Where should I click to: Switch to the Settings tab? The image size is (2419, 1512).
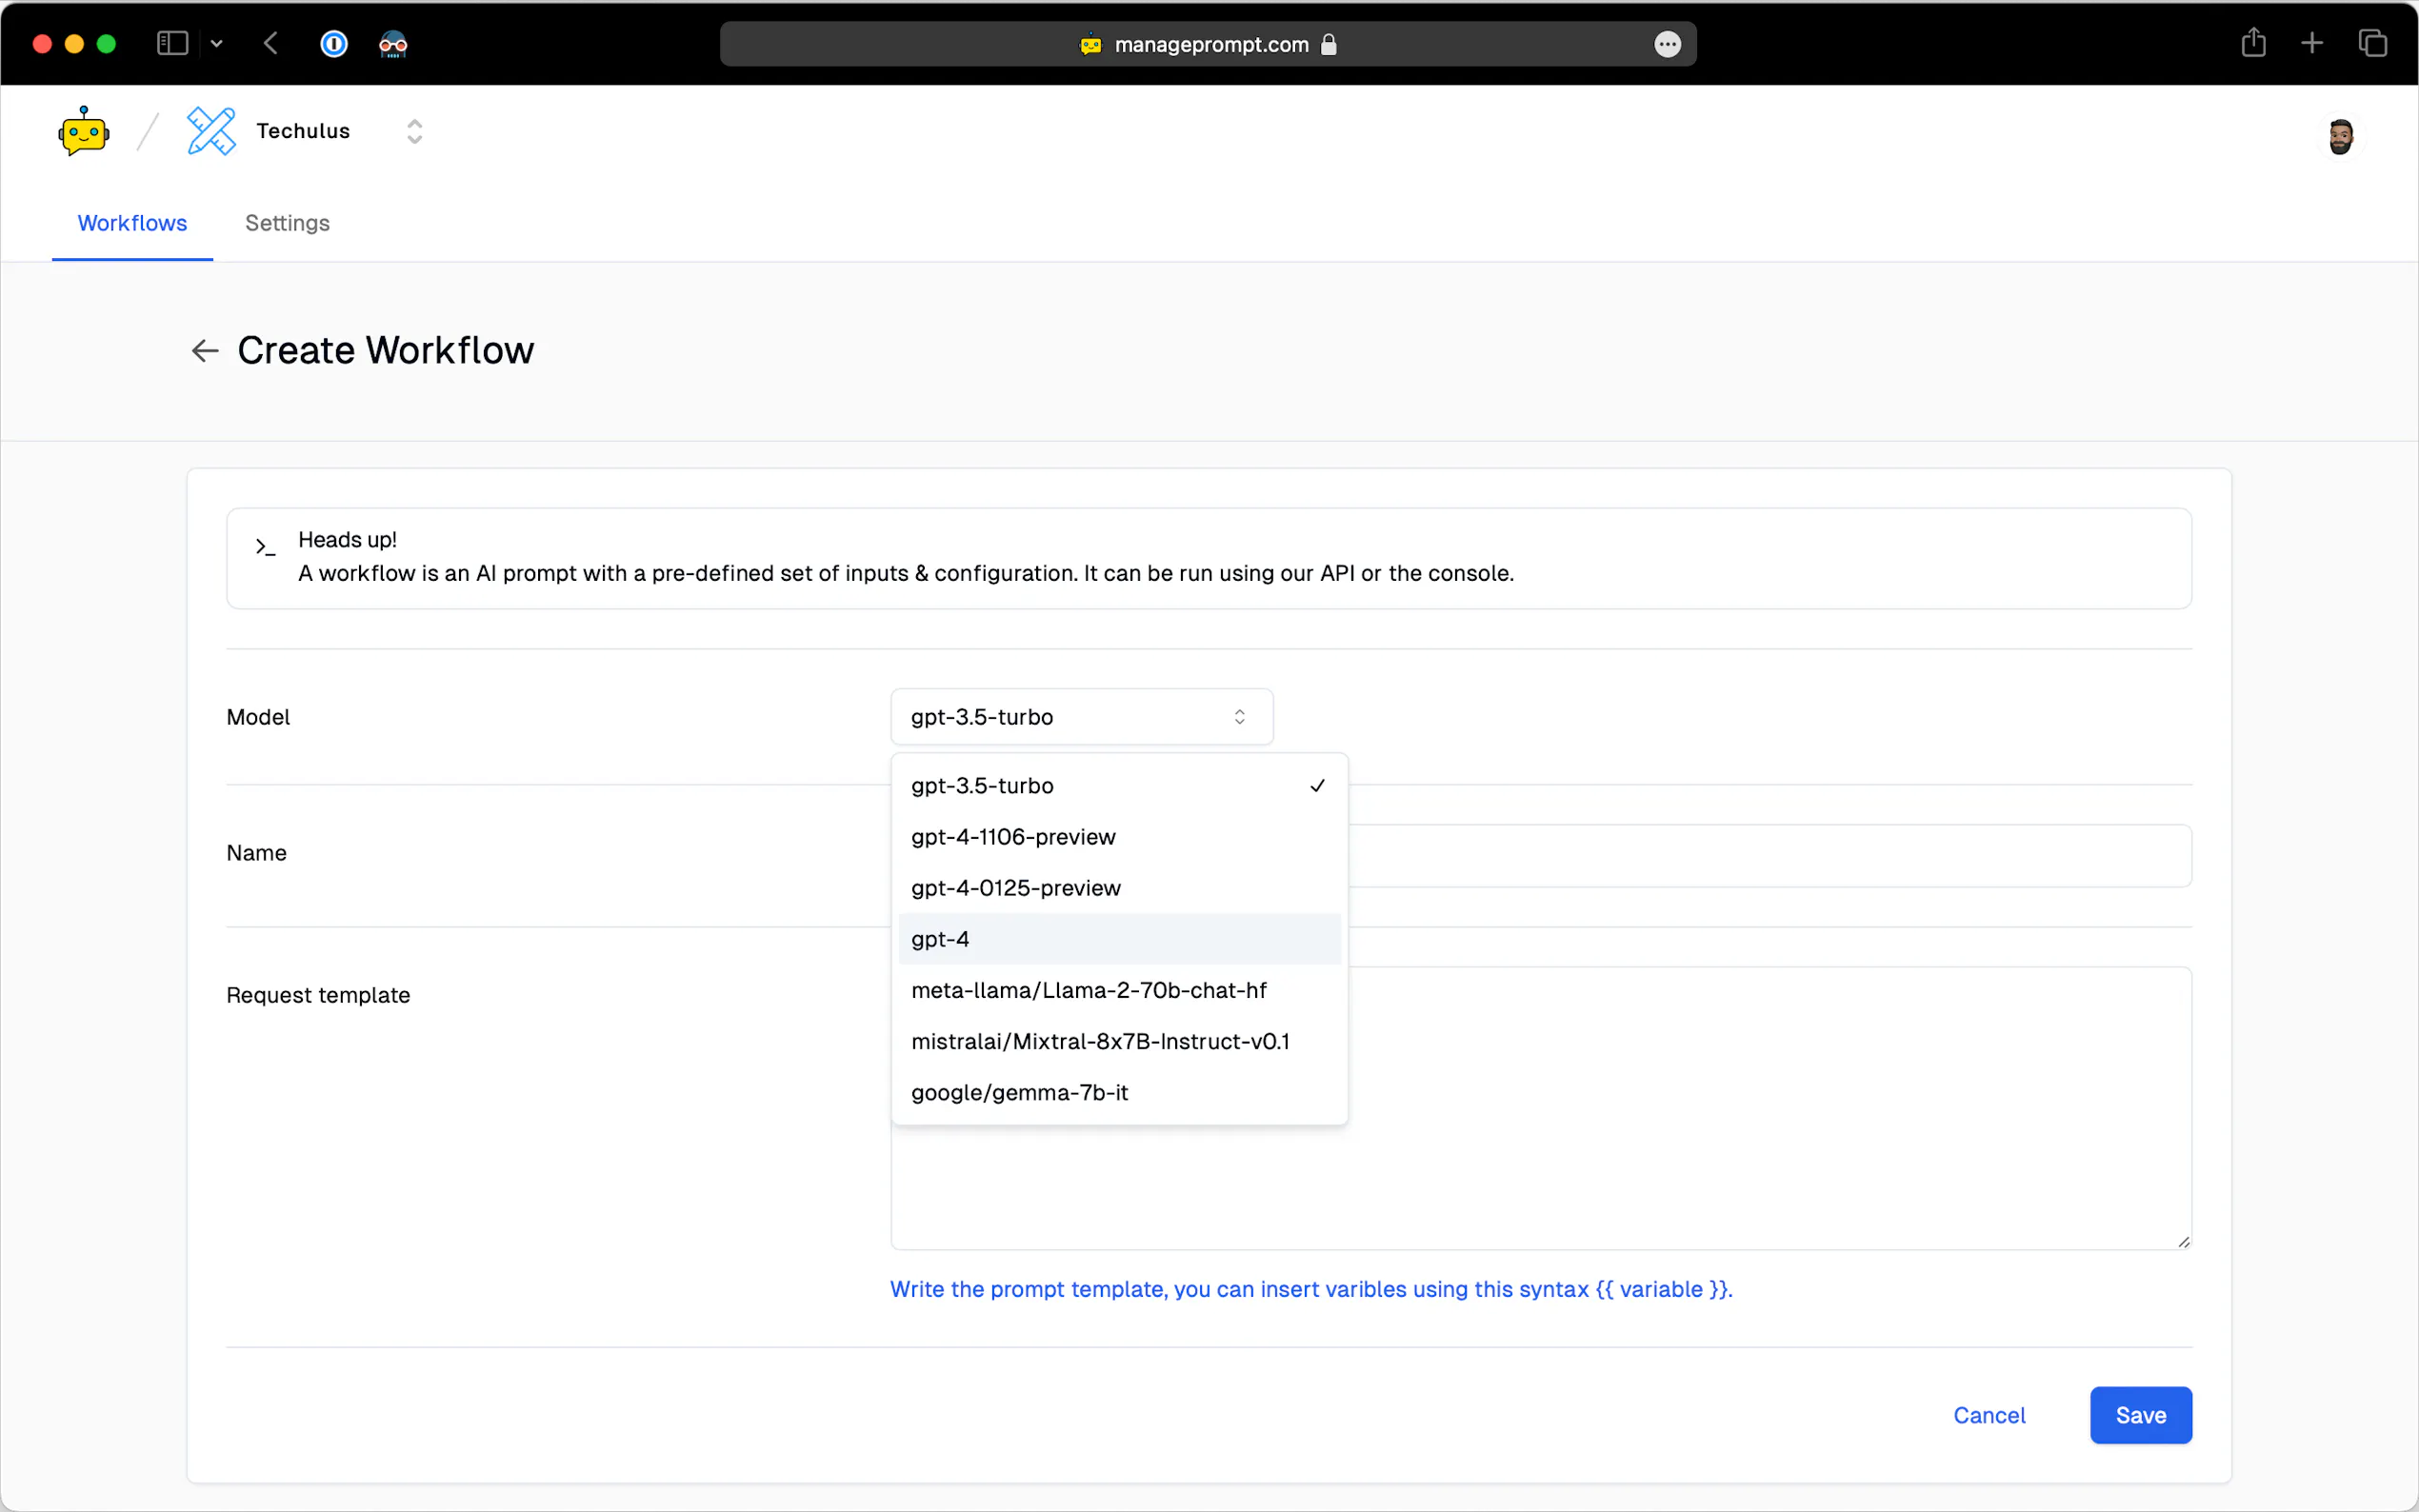click(287, 223)
